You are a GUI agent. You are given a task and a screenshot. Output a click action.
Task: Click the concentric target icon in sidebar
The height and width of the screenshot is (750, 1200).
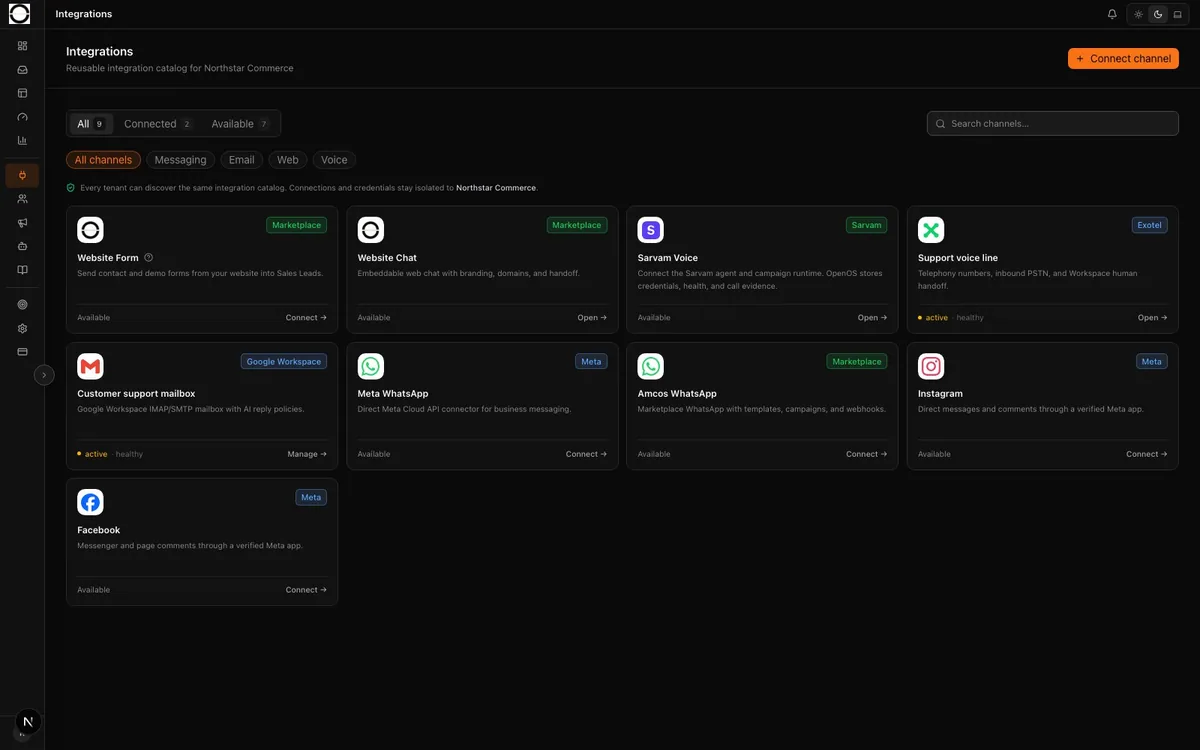[22, 305]
